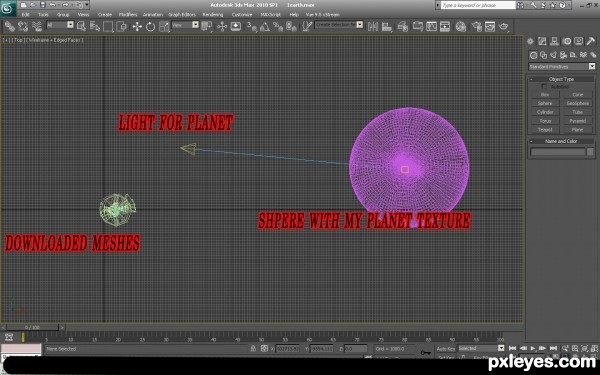Click the Box primitive button
This screenshot has width=600, height=375.
point(545,95)
